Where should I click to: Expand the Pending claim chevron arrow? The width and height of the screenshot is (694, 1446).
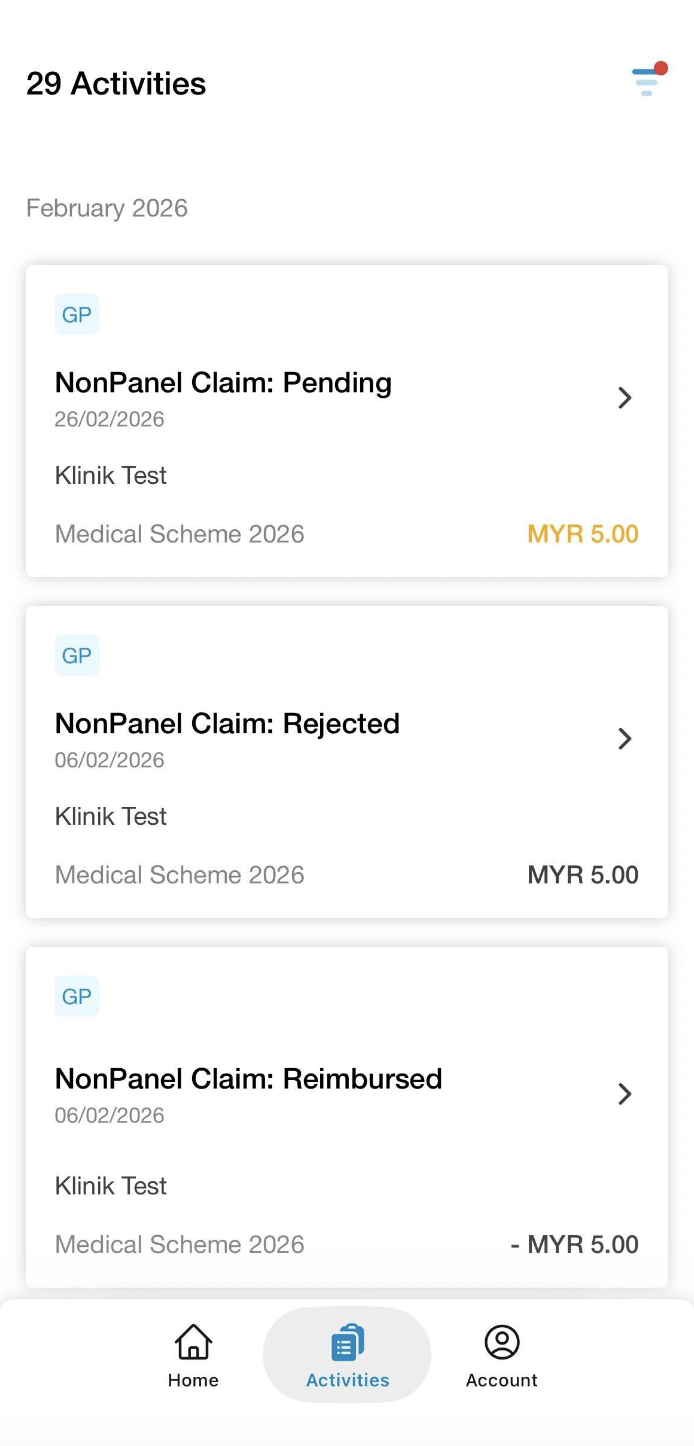click(625, 398)
